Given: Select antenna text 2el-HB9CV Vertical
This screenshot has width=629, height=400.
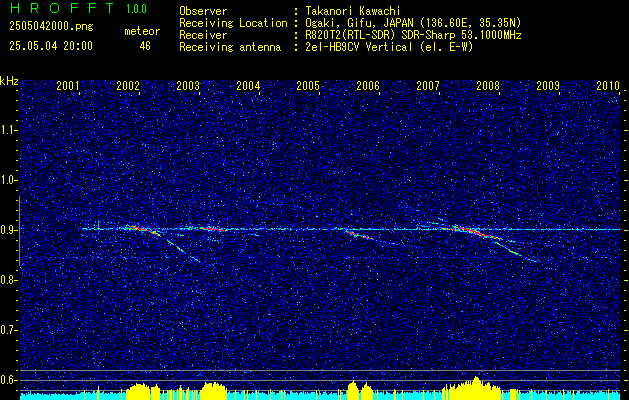Looking at the screenshot, I should (359, 47).
